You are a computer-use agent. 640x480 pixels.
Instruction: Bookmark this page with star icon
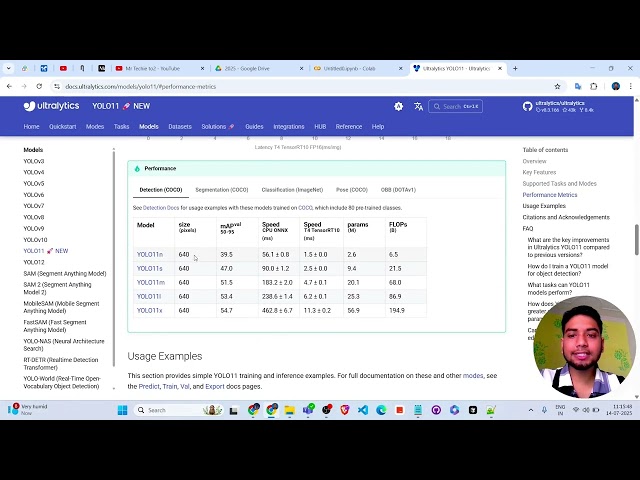pos(557,87)
